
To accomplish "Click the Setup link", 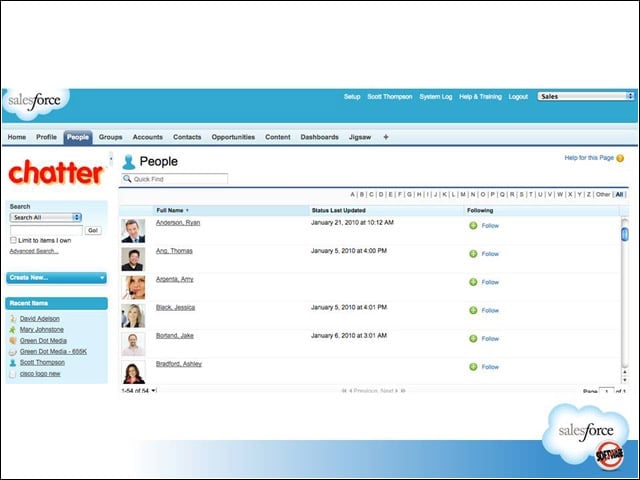I will pyautogui.click(x=352, y=97).
